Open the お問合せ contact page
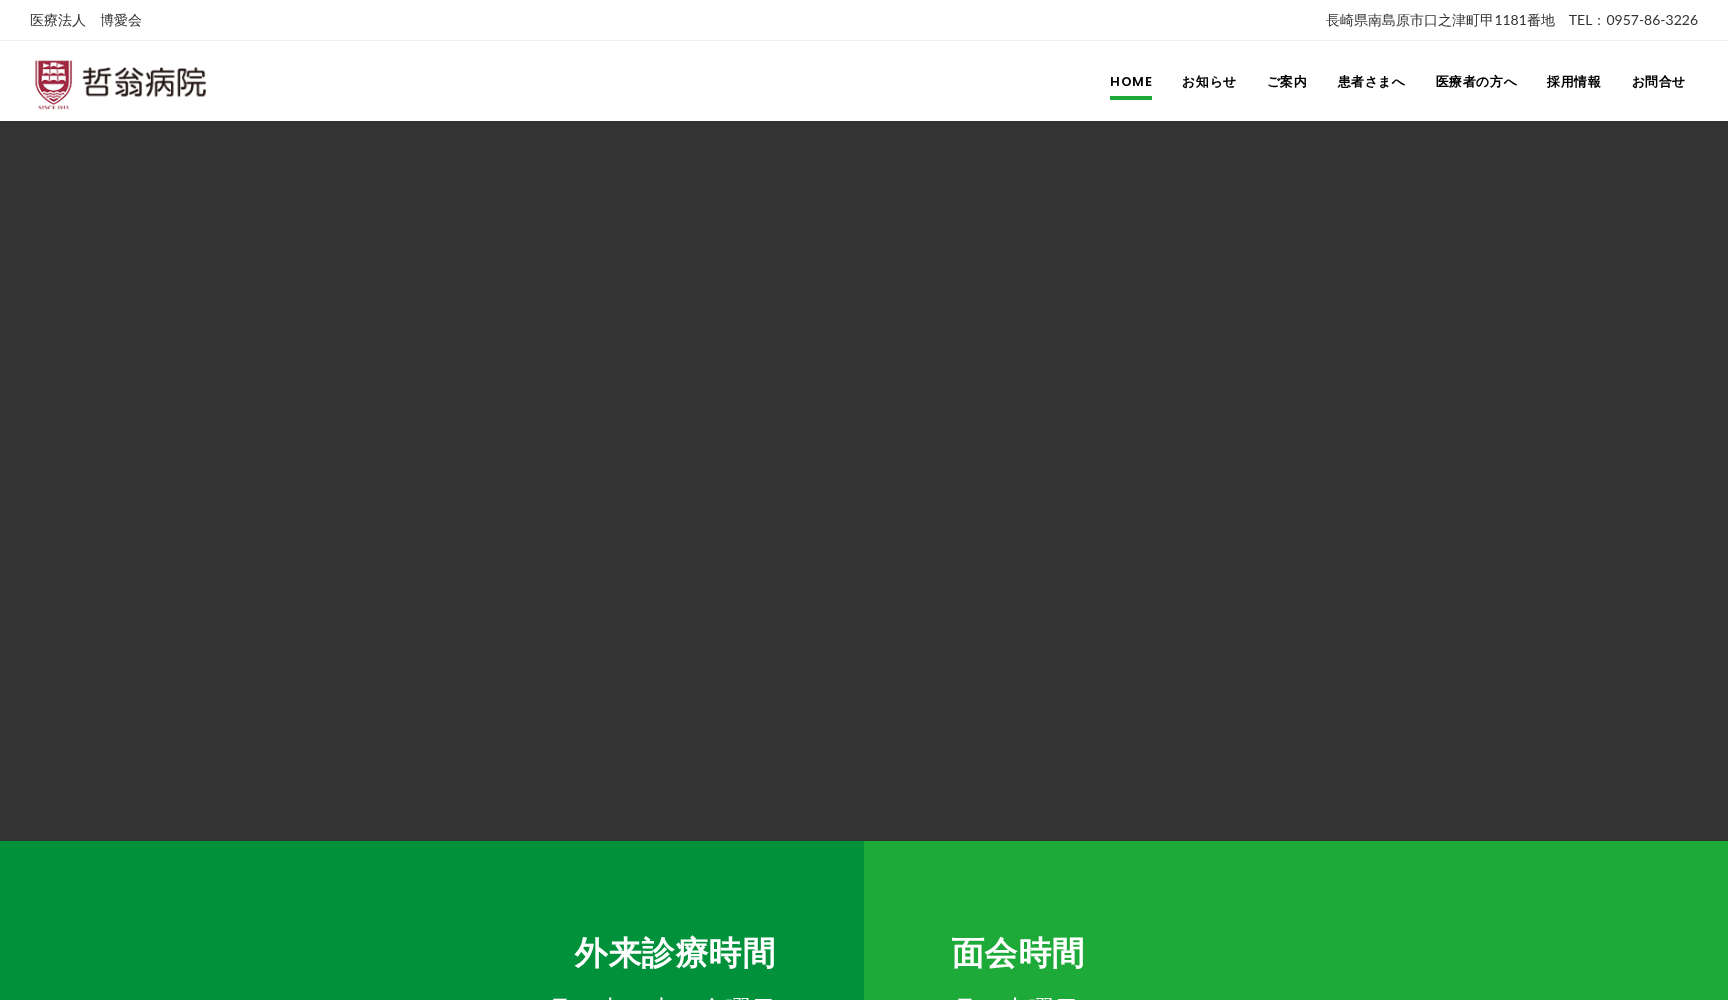 pyautogui.click(x=1658, y=82)
